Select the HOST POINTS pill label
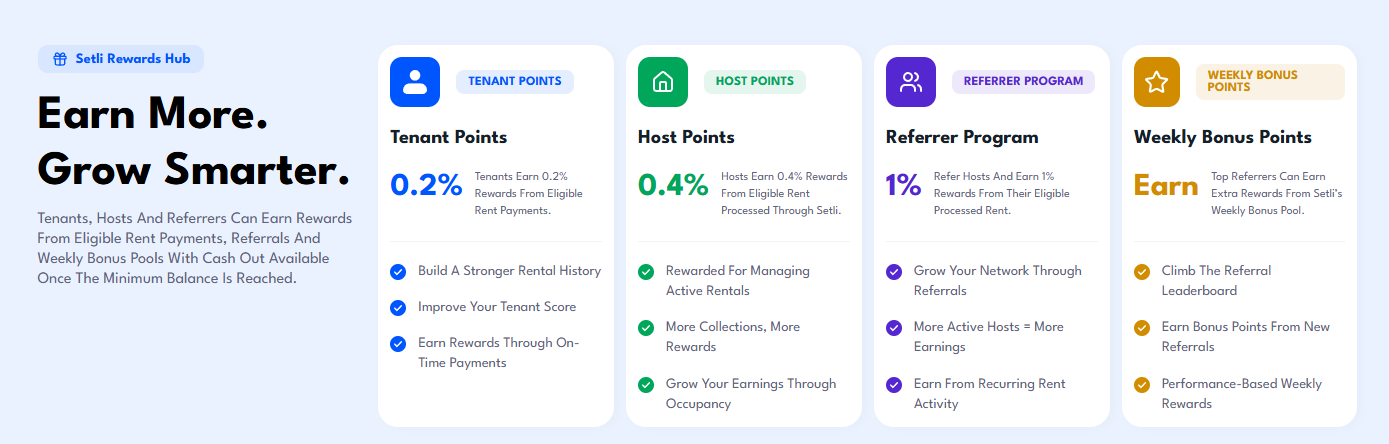The height and width of the screenshot is (444, 1389). (x=755, y=82)
